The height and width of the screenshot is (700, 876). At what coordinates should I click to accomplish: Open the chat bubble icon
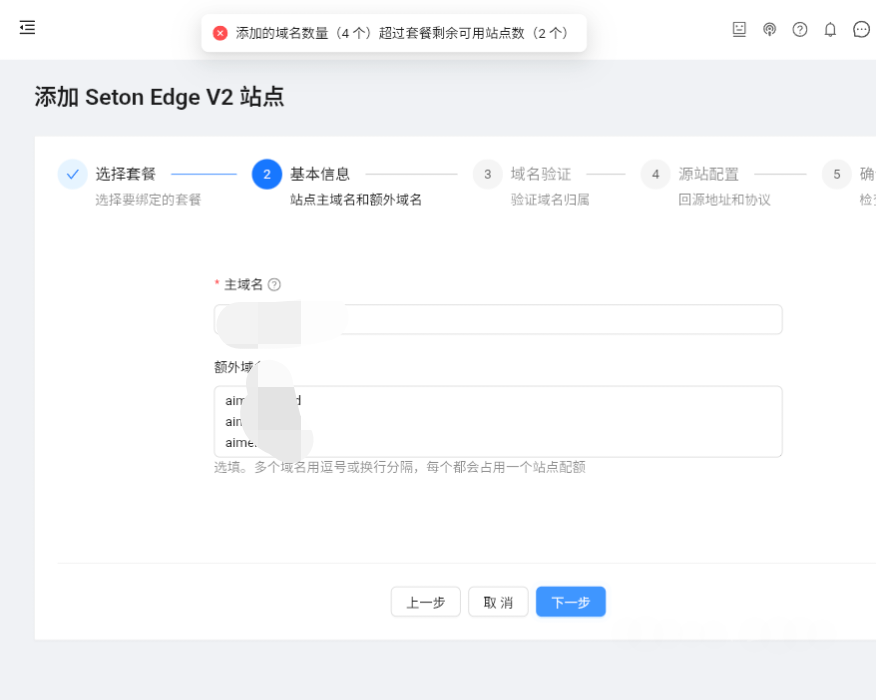[861, 29]
